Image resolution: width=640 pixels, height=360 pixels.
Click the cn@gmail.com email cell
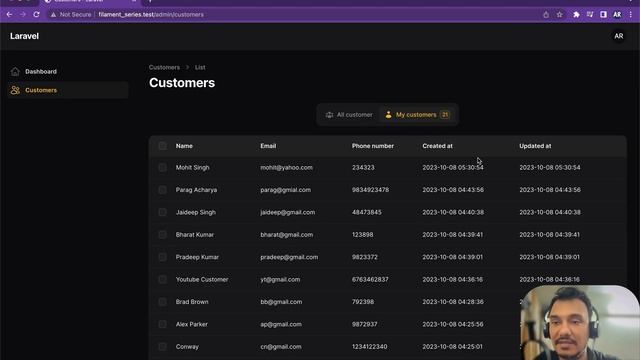281,347
